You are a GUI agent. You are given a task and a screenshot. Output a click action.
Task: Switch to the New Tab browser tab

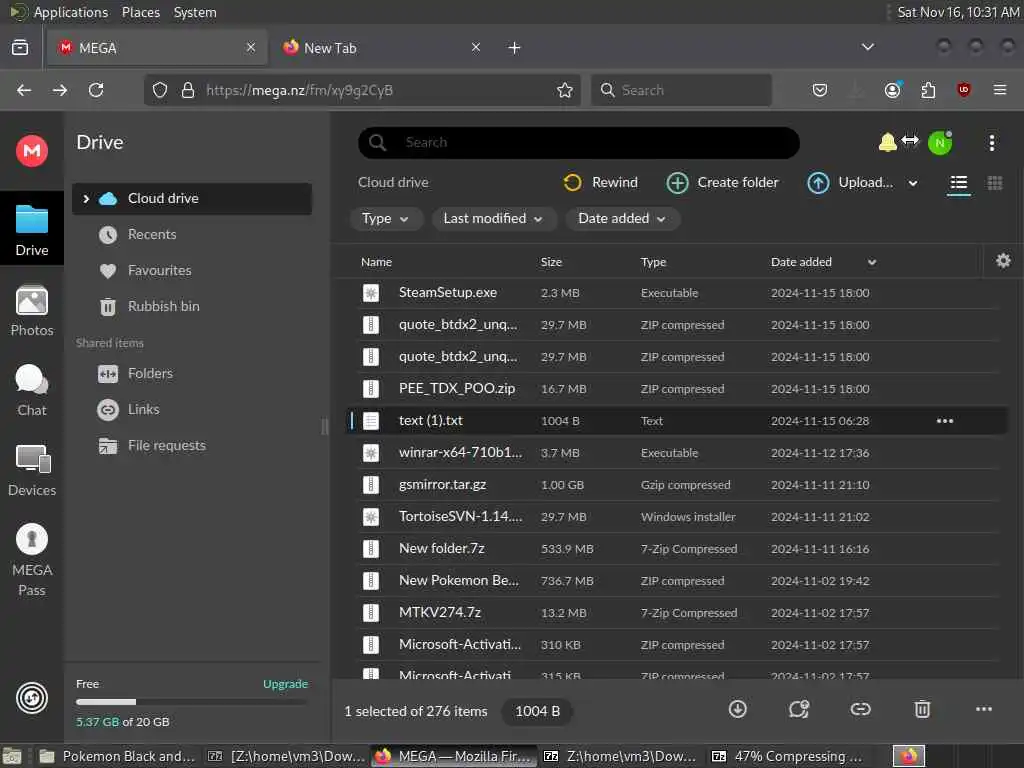point(382,48)
